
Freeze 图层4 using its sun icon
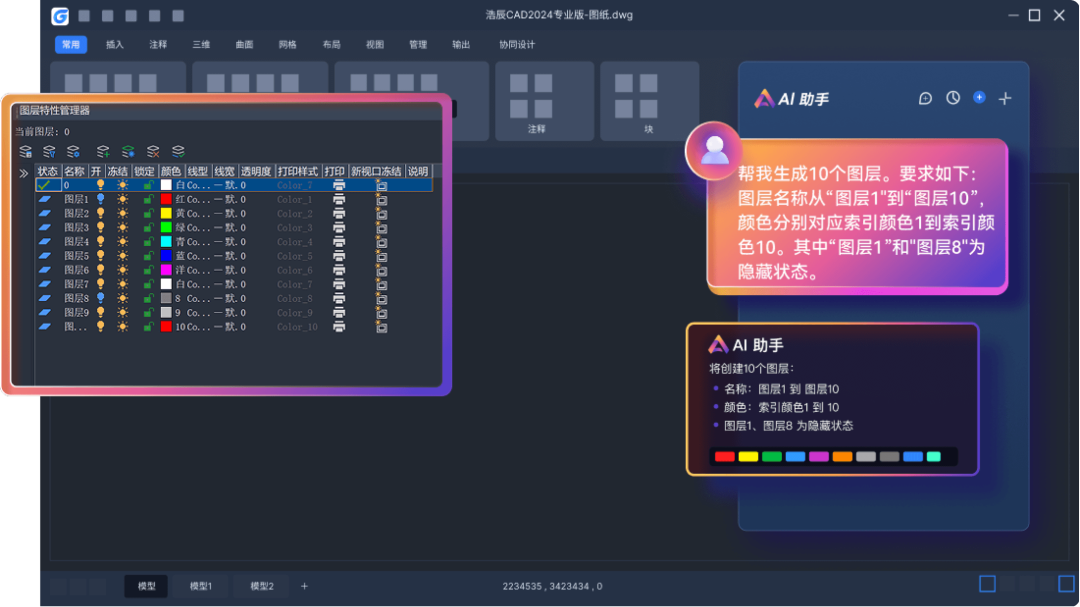pyautogui.click(x=123, y=242)
